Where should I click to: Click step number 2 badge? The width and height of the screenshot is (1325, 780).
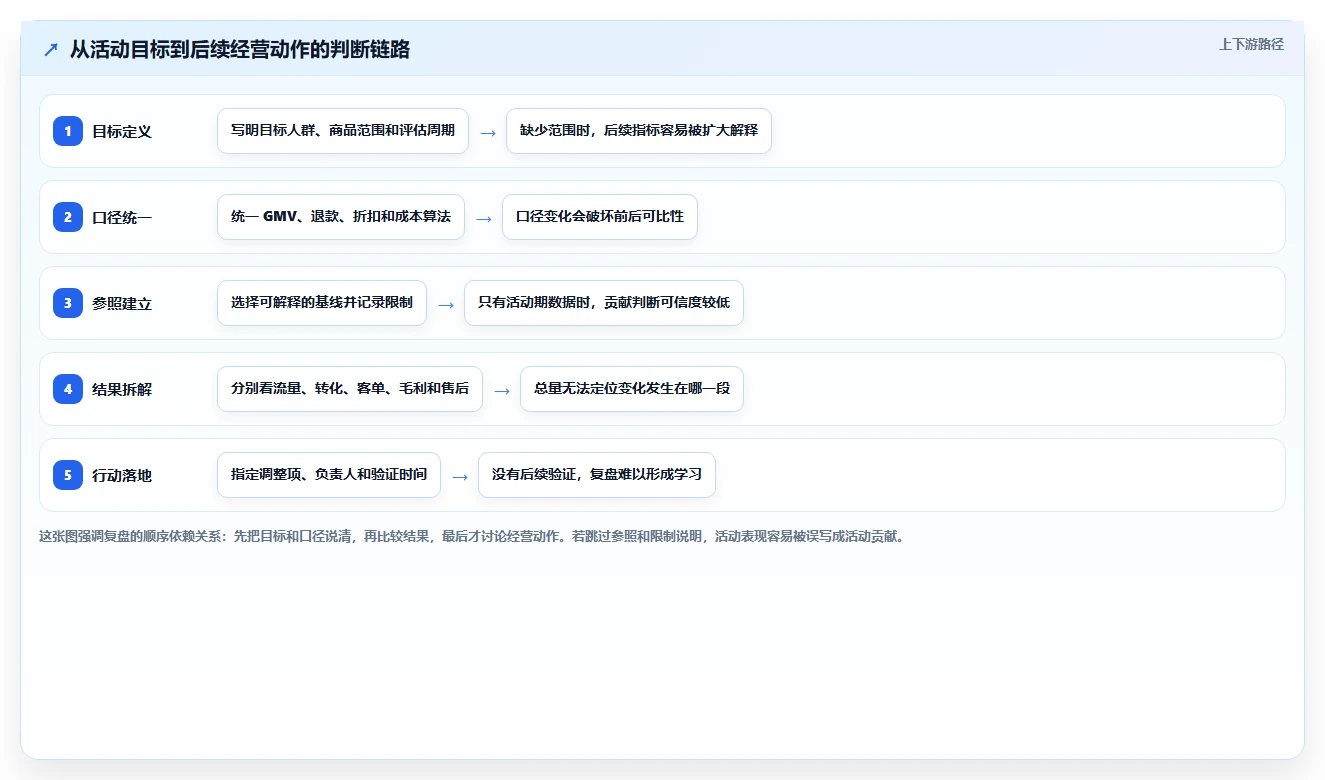(x=68, y=217)
